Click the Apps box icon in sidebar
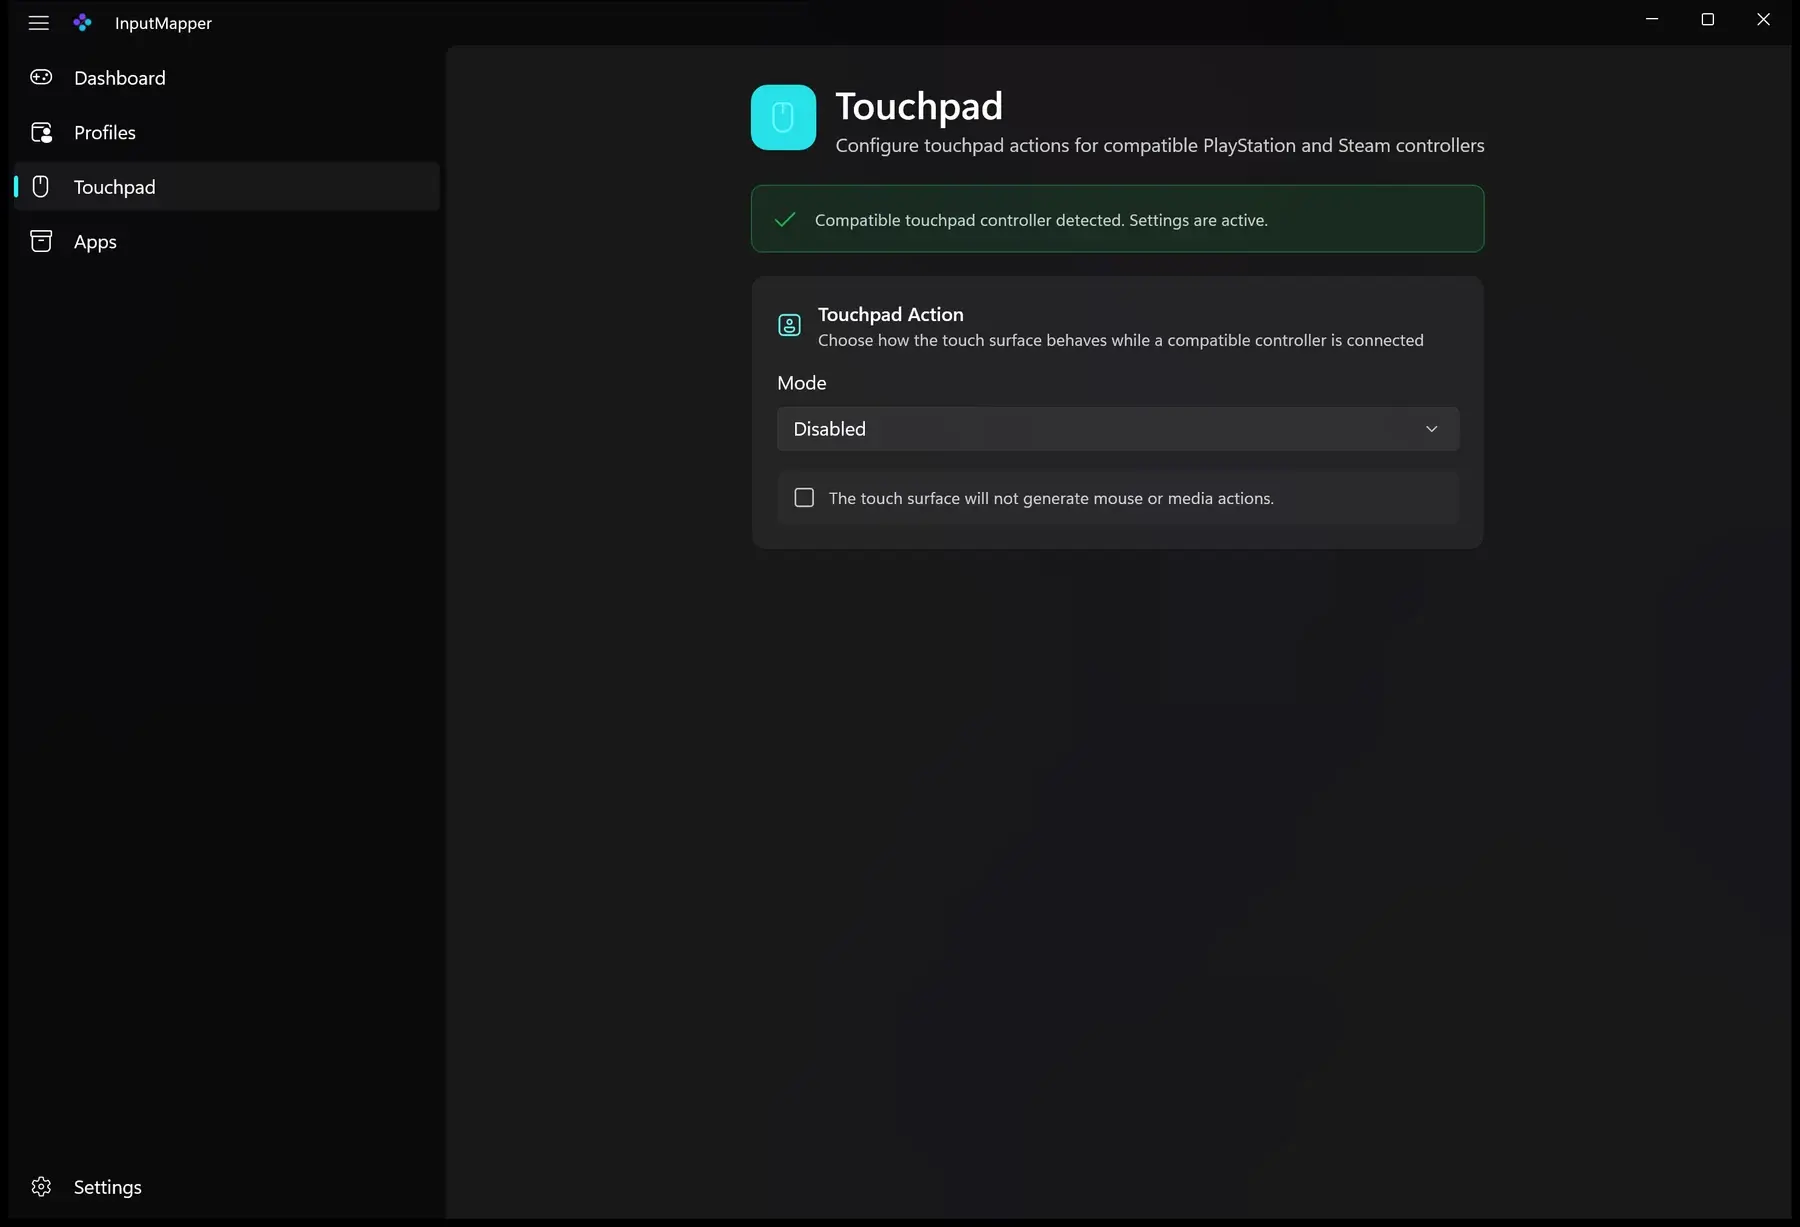Screen dimensions: 1800x1227 (x=41, y=241)
